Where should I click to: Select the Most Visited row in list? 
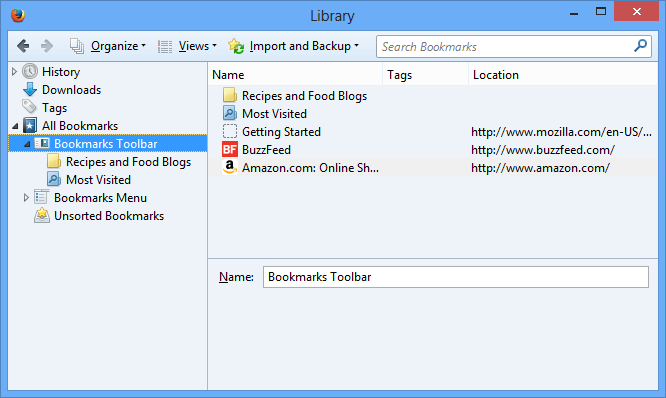pyautogui.click(x=433, y=113)
